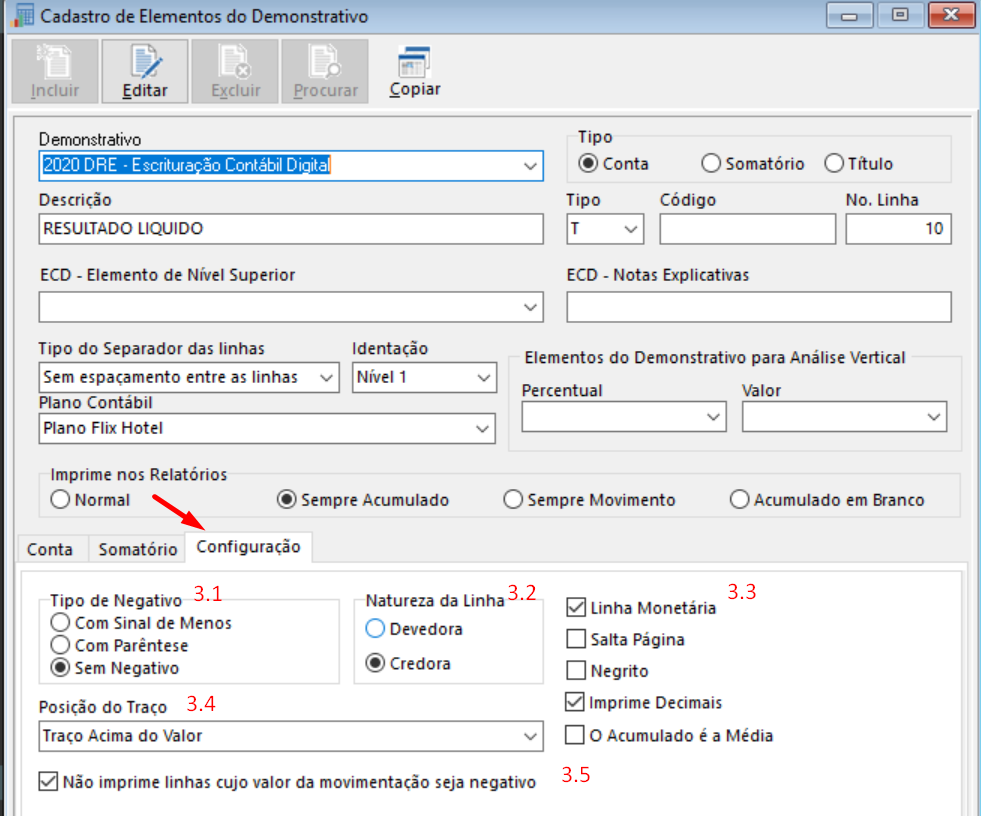The image size is (981, 816).
Task: Switch to the Somatório tab
Action: click(x=138, y=549)
